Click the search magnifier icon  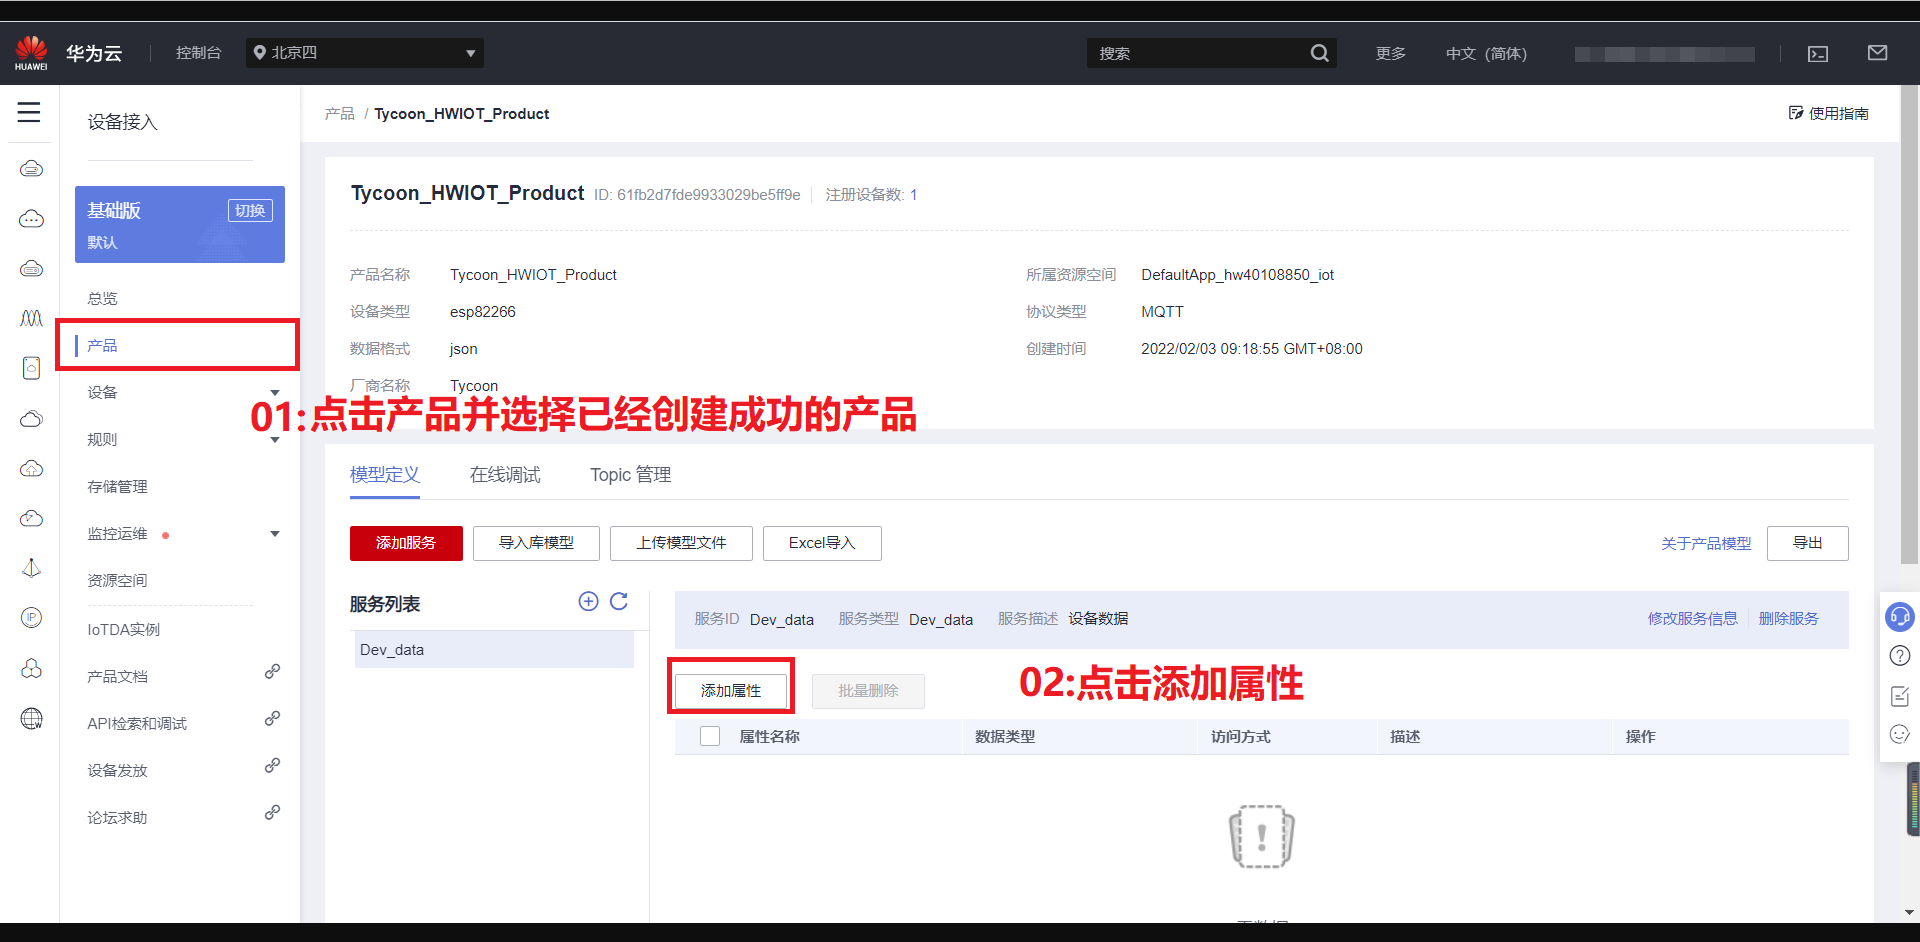(1319, 53)
